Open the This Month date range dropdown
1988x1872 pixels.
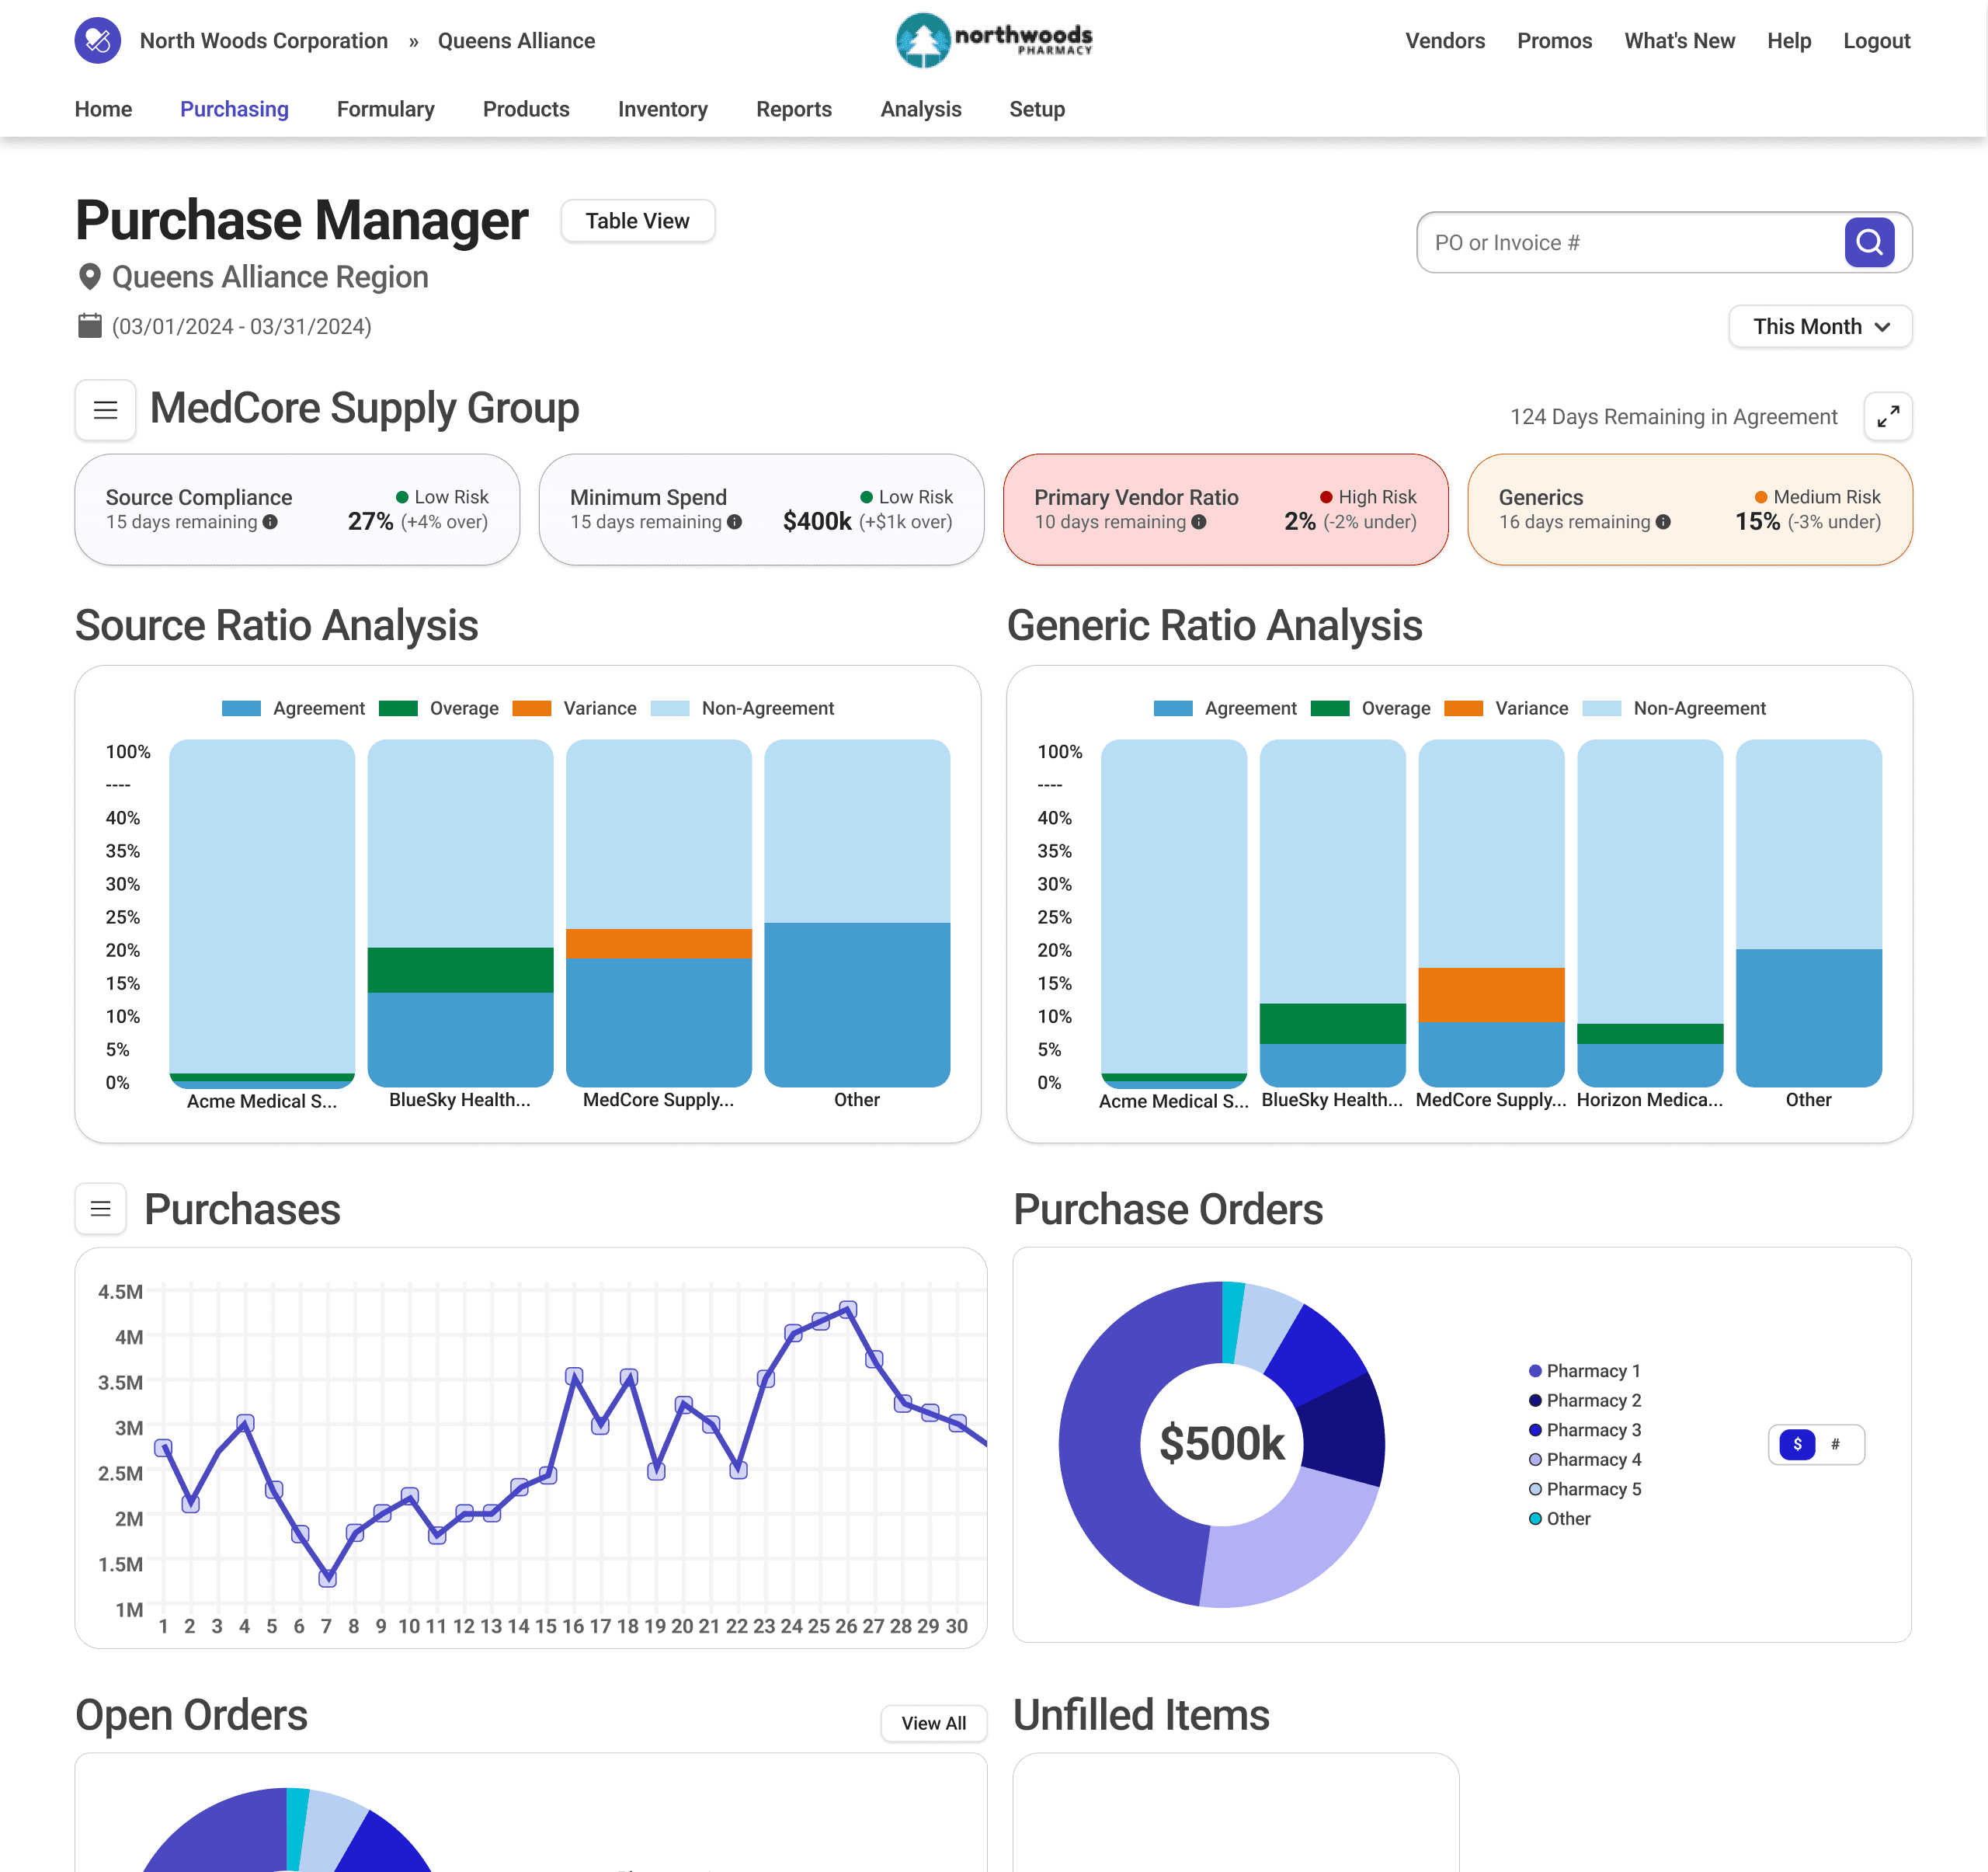pos(1819,327)
